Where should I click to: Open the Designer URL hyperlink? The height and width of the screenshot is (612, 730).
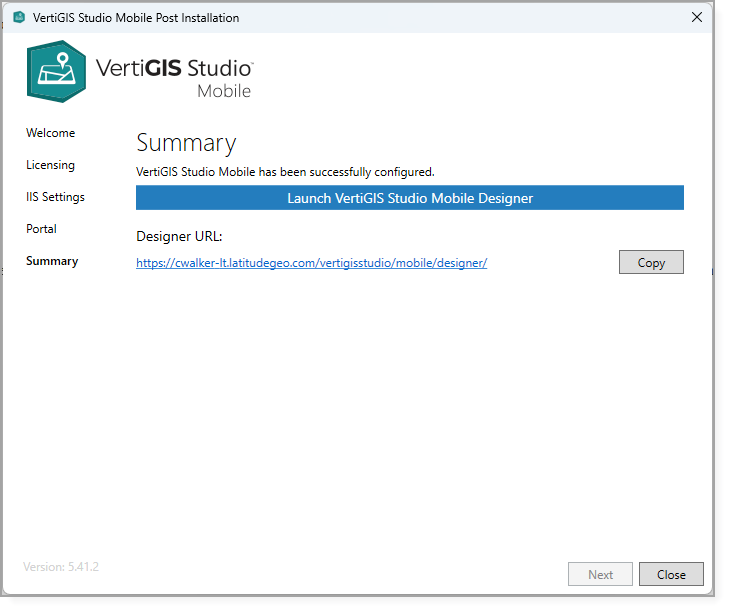coord(311,263)
